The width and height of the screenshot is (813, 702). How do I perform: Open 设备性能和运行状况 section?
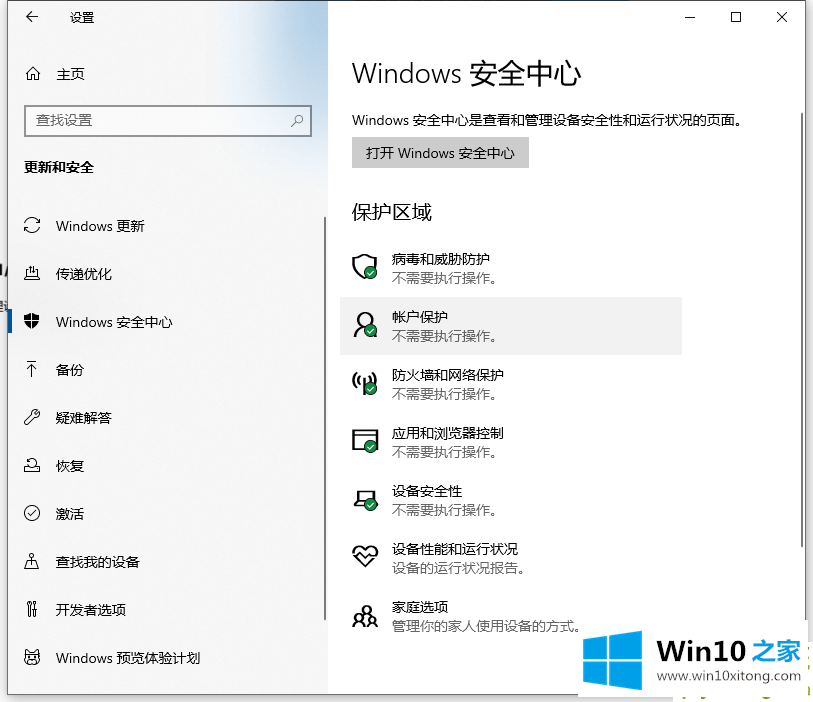click(511, 558)
